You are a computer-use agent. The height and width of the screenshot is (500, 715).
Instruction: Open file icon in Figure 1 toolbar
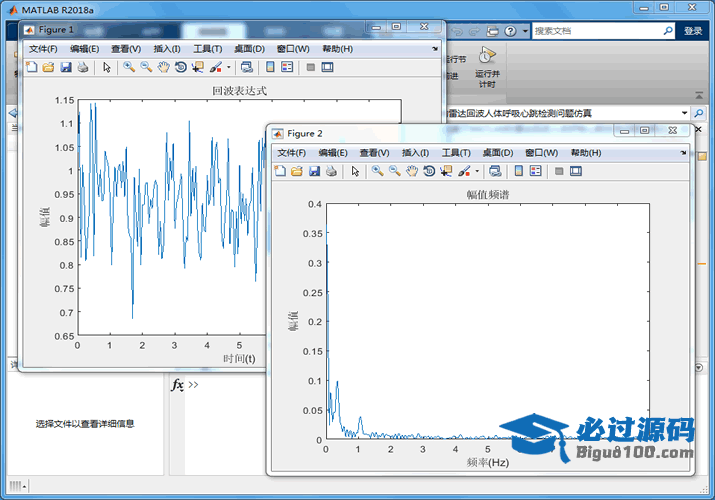(48, 67)
